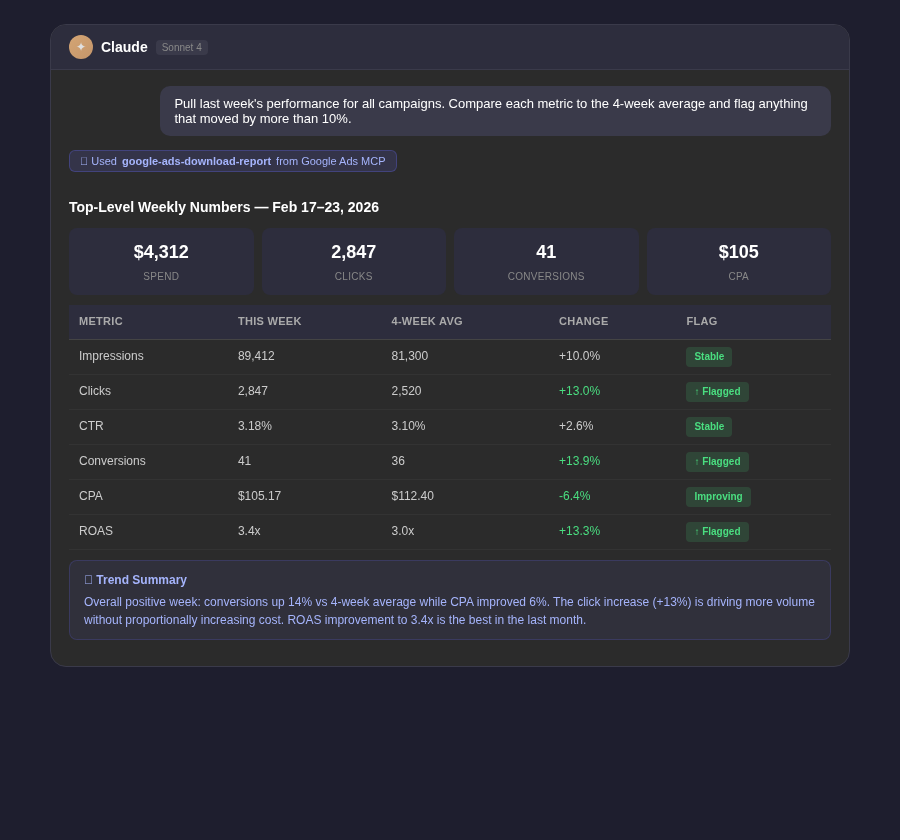Image resolution: width=900 pixels, height=840 pixels.
Task: Click the up arrow in ROAS Flagged badge
Action: click(697, 531)
